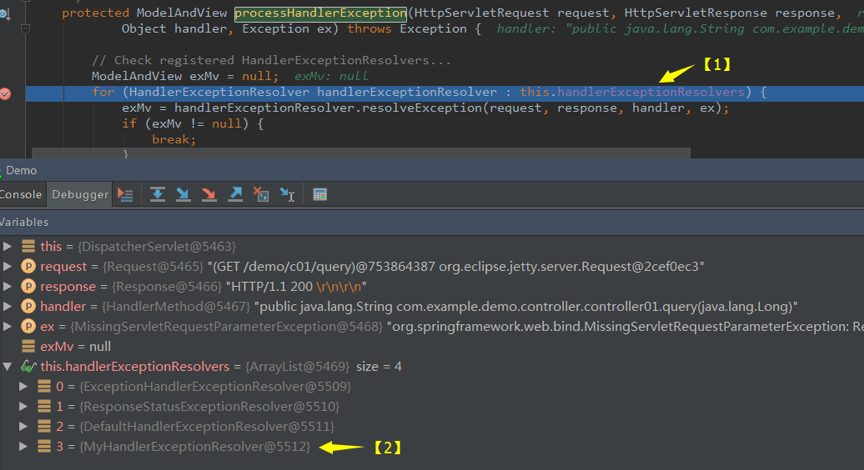
Task: Switch to the Console tab
Action: coord(21,195)
